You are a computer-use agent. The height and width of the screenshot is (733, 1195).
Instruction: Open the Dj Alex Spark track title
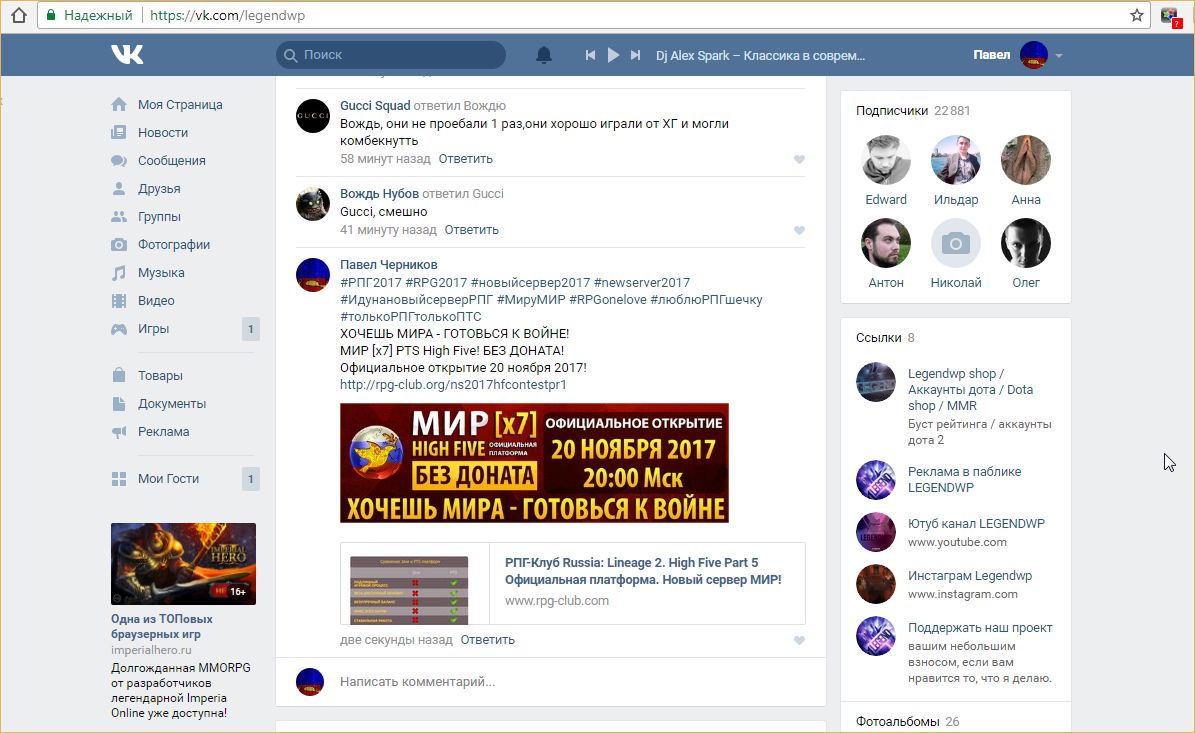760,56
